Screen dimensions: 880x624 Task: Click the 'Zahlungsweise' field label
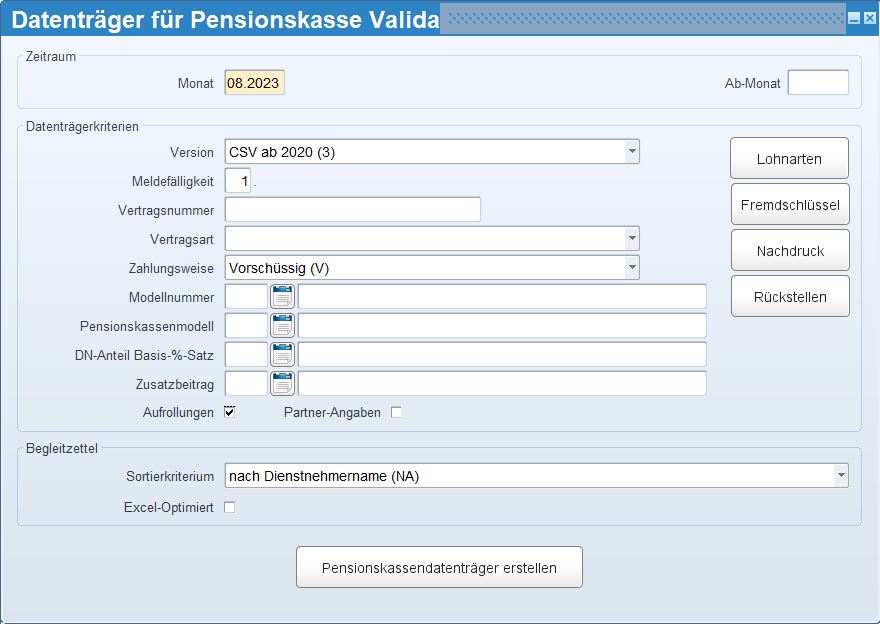coord(171,268)
